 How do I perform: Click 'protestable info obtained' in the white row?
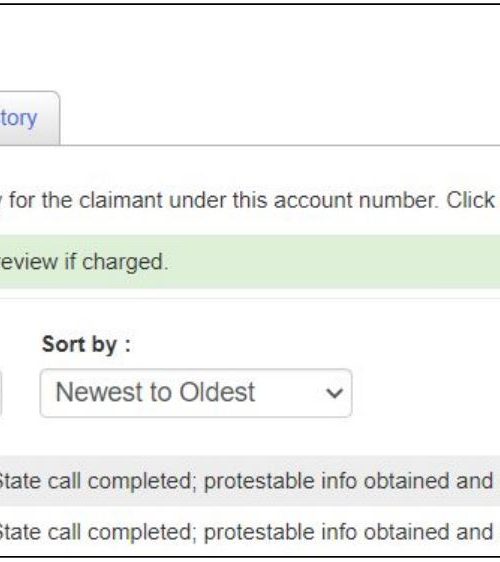[x=326, y=532]
